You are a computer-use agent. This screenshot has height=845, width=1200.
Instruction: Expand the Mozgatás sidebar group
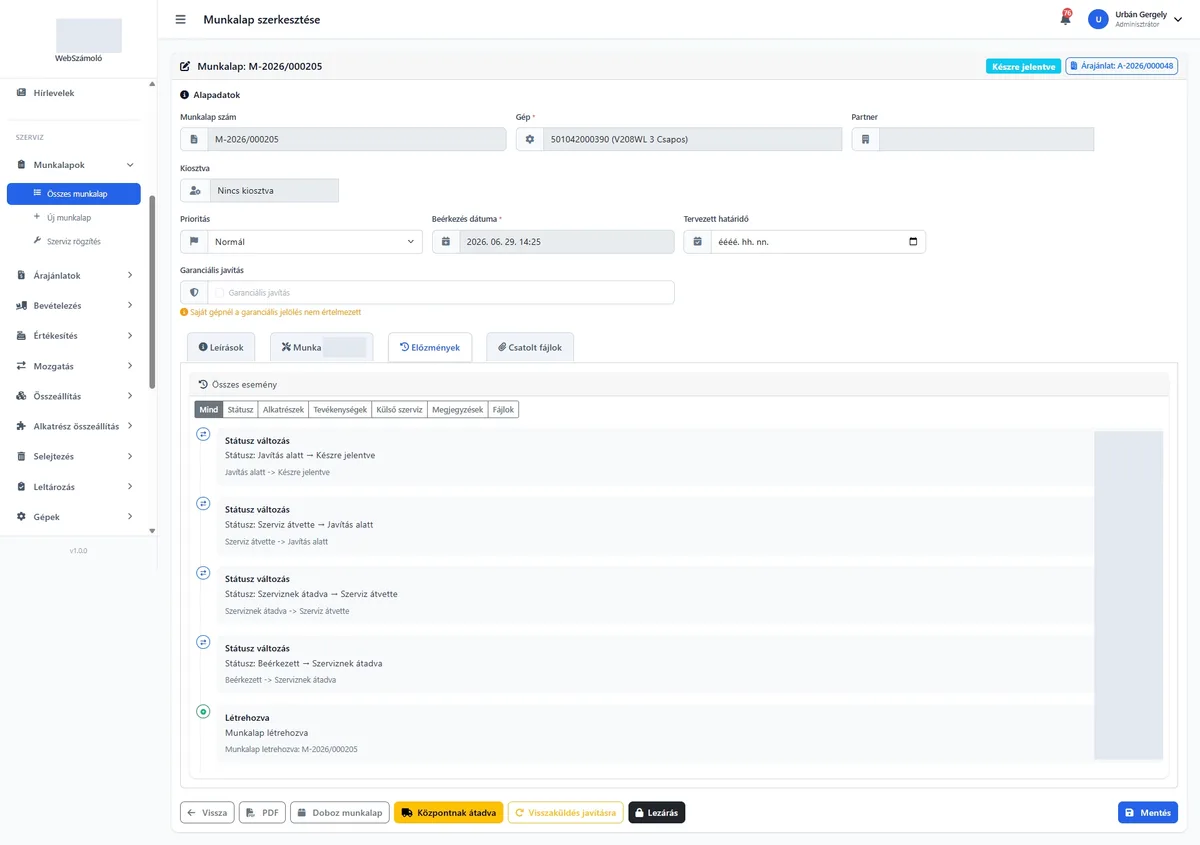pos(130,366)
